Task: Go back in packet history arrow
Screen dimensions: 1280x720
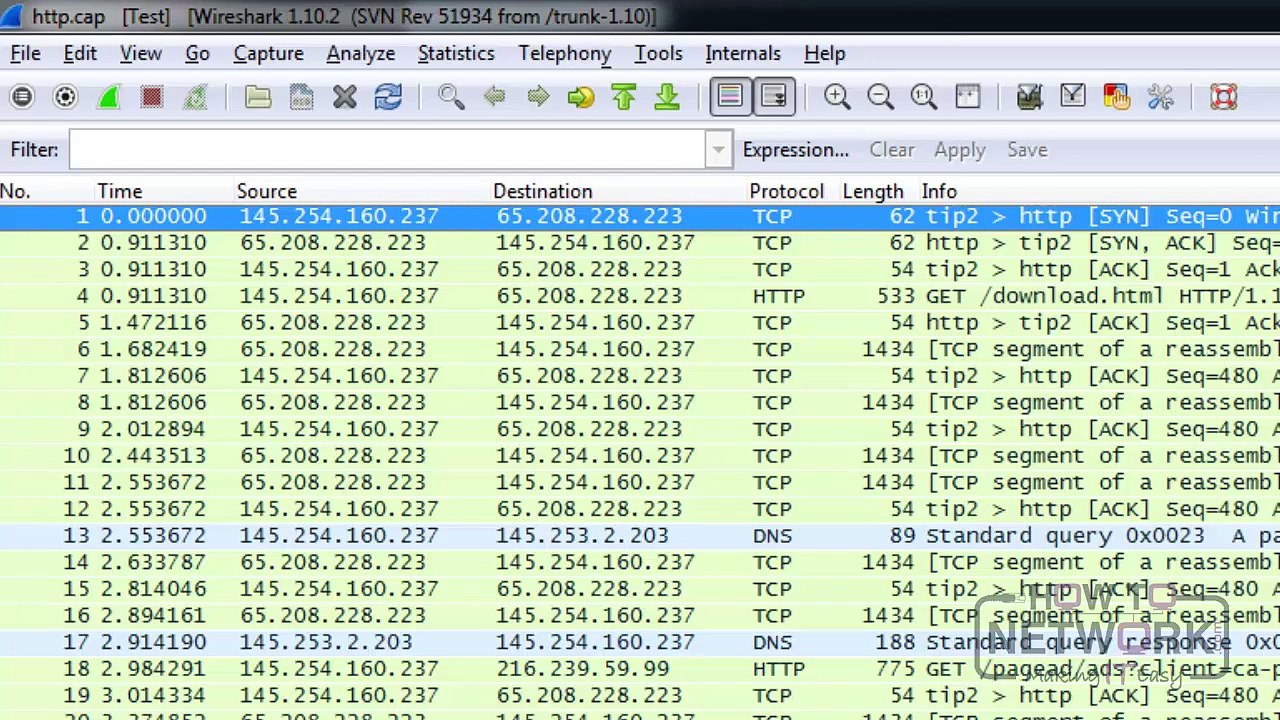Action: click(x=494, y=97)
